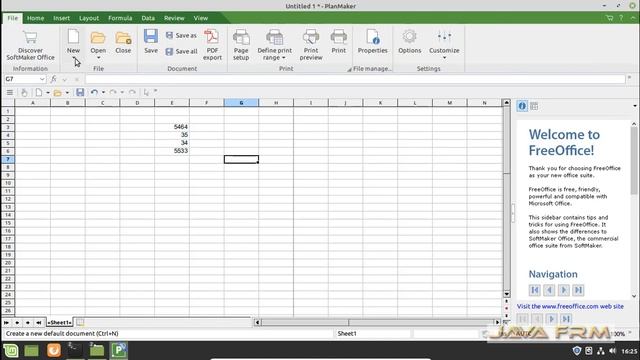Screen dimensions: 640x360
Task: Close the current document via Close icon
Action: tap(123, 38)
